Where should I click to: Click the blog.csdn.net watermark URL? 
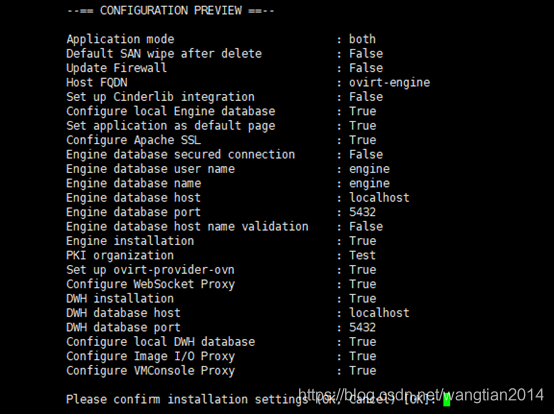tap(421, 395)
